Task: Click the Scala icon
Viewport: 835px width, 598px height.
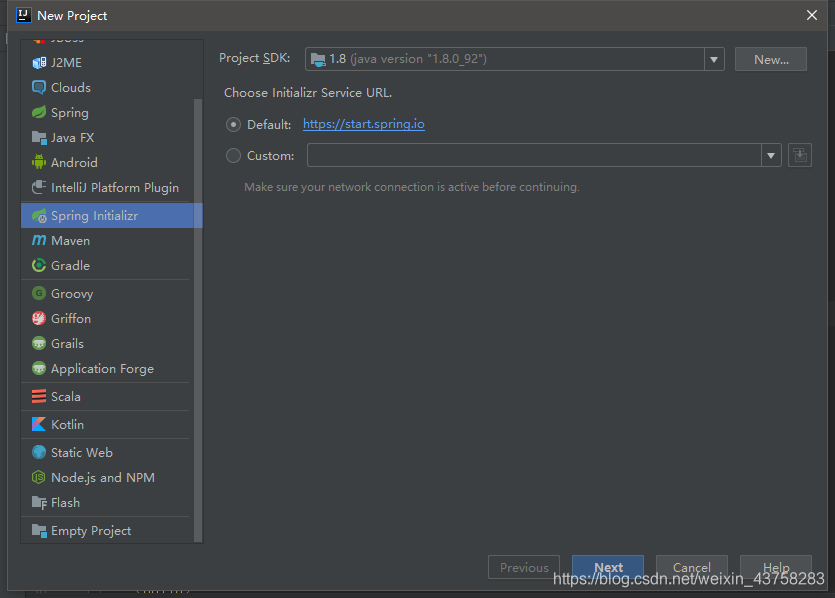Action: click(x=39, y=396)
